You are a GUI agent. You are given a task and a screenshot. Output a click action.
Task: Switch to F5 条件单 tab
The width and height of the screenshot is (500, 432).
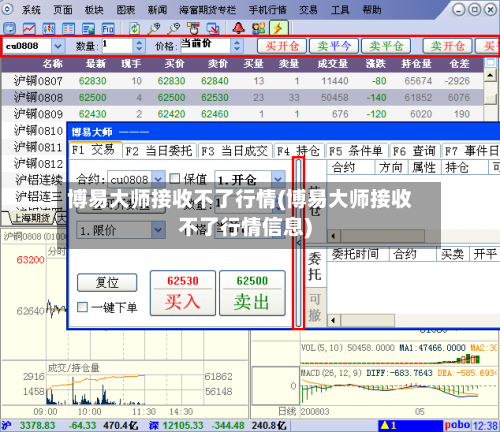tap(356, 151)
